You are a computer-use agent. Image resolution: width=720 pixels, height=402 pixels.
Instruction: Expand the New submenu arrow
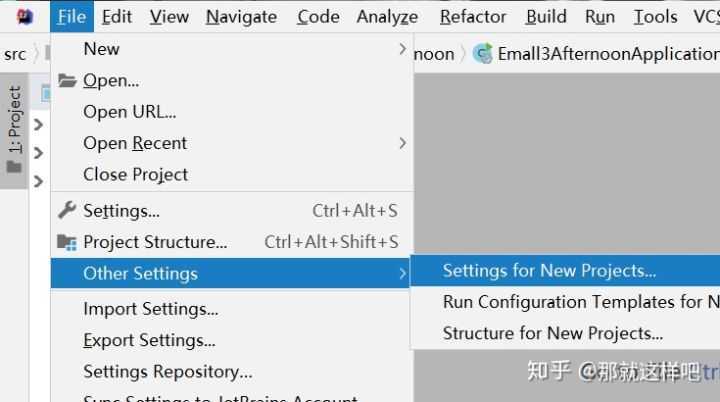tap(402, 49)
